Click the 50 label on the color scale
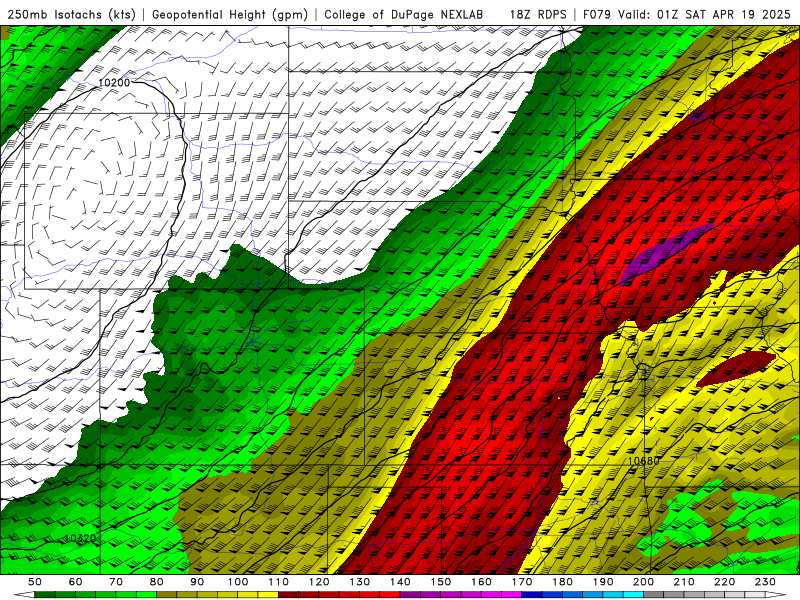 click(35, 582)
